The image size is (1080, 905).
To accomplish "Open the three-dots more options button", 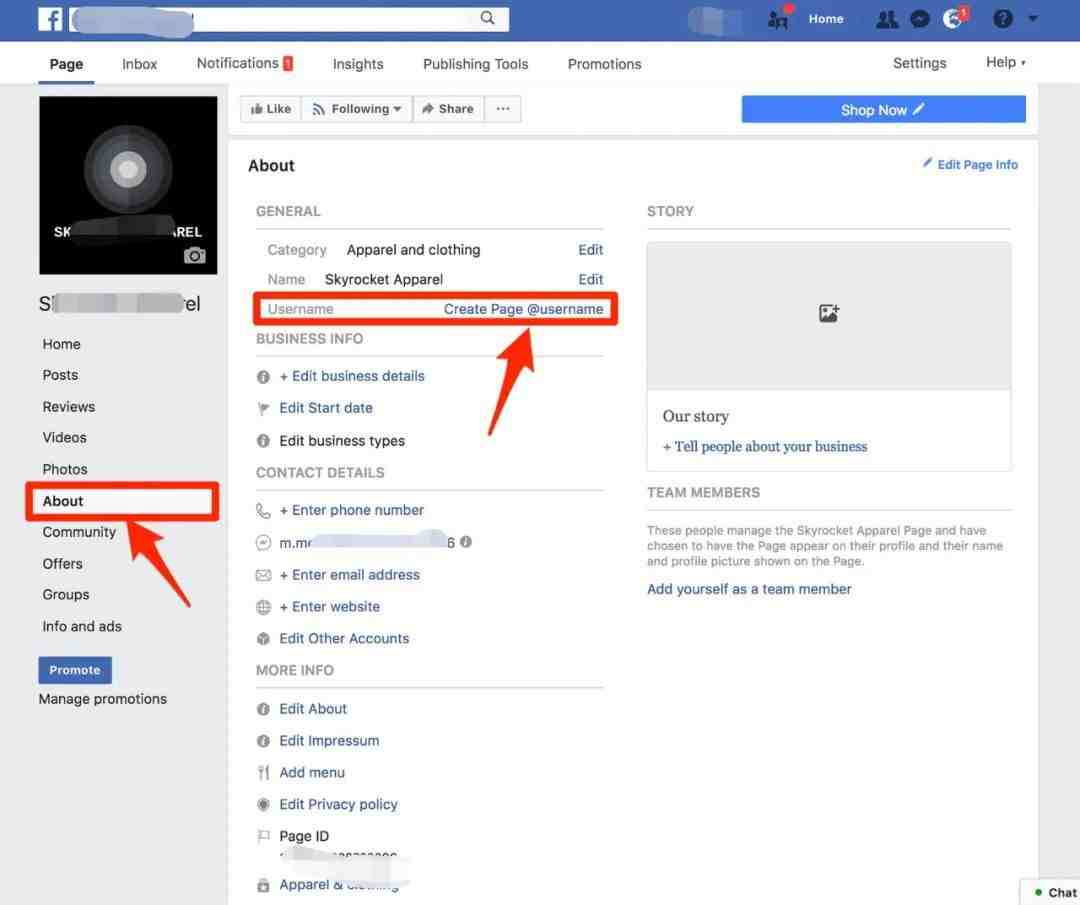I will click(503, 109).
